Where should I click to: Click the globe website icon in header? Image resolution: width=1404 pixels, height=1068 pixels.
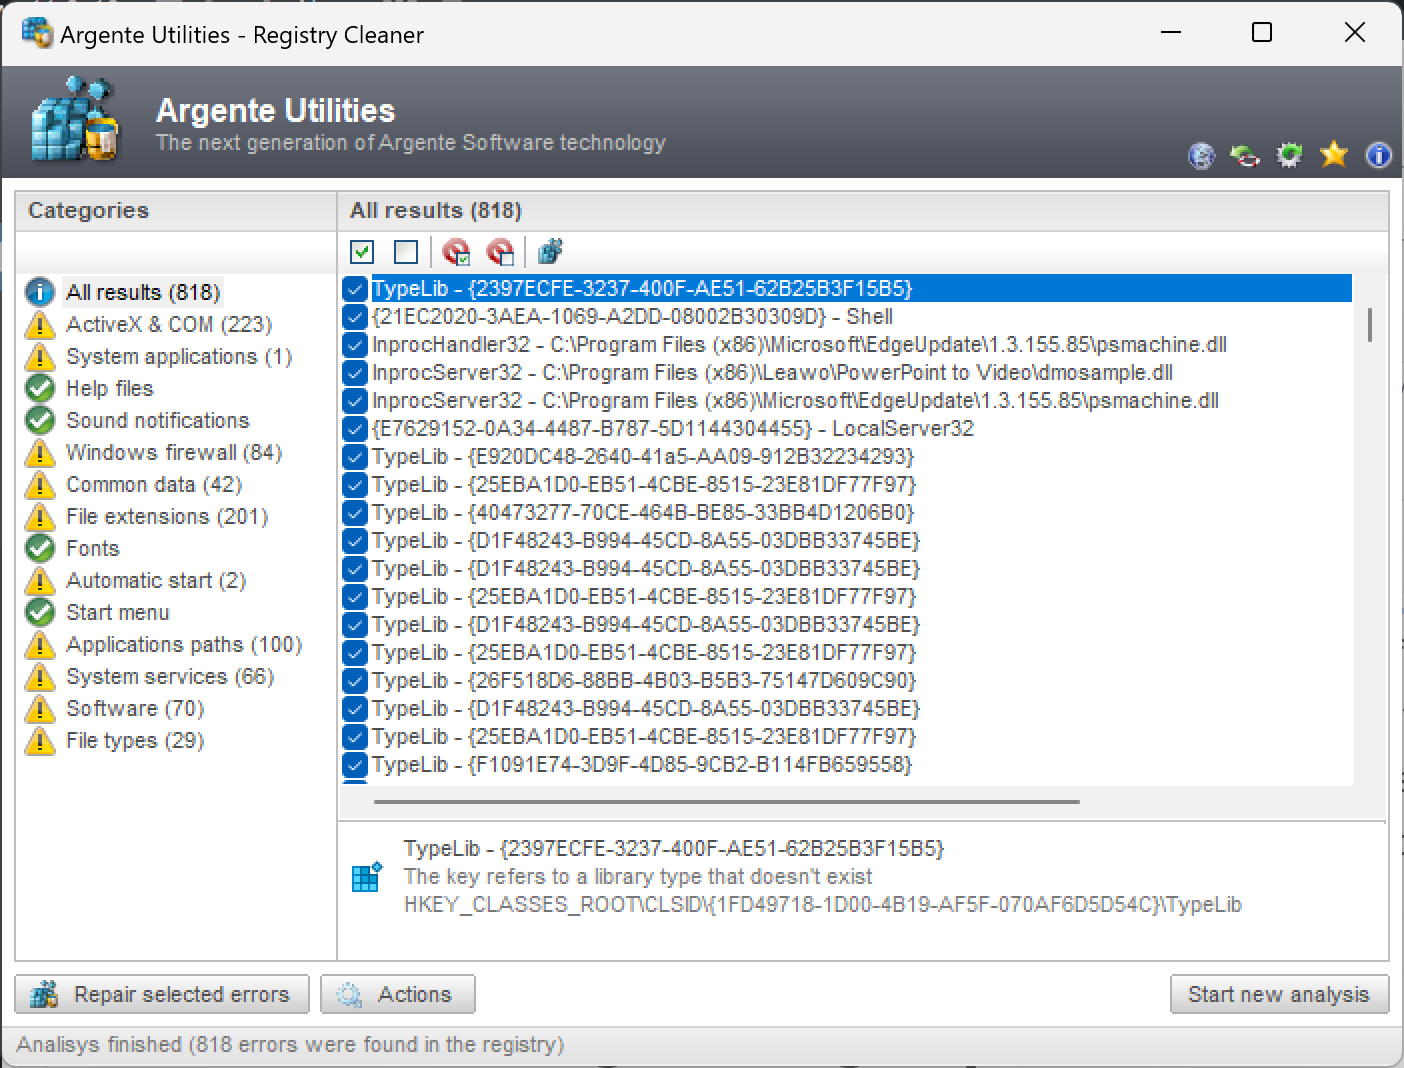click(x=1201, y=155)
